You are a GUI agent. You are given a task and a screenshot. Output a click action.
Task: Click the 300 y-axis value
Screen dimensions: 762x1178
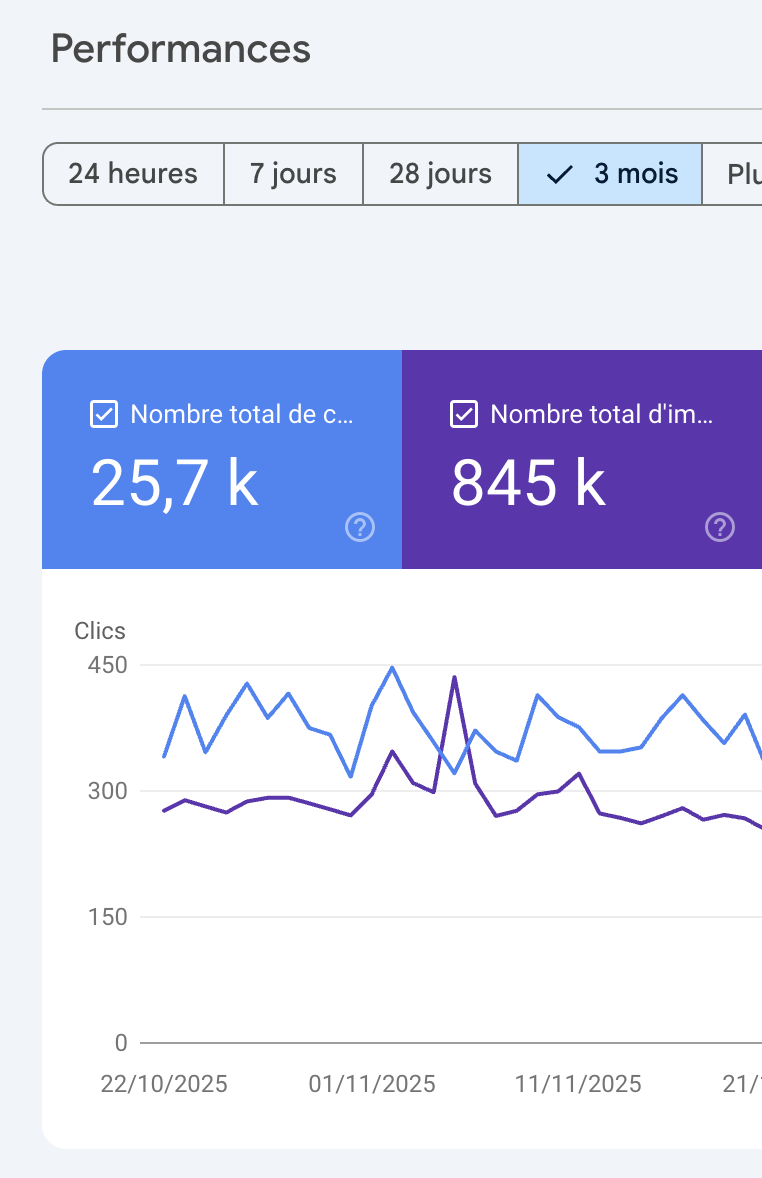107,791
